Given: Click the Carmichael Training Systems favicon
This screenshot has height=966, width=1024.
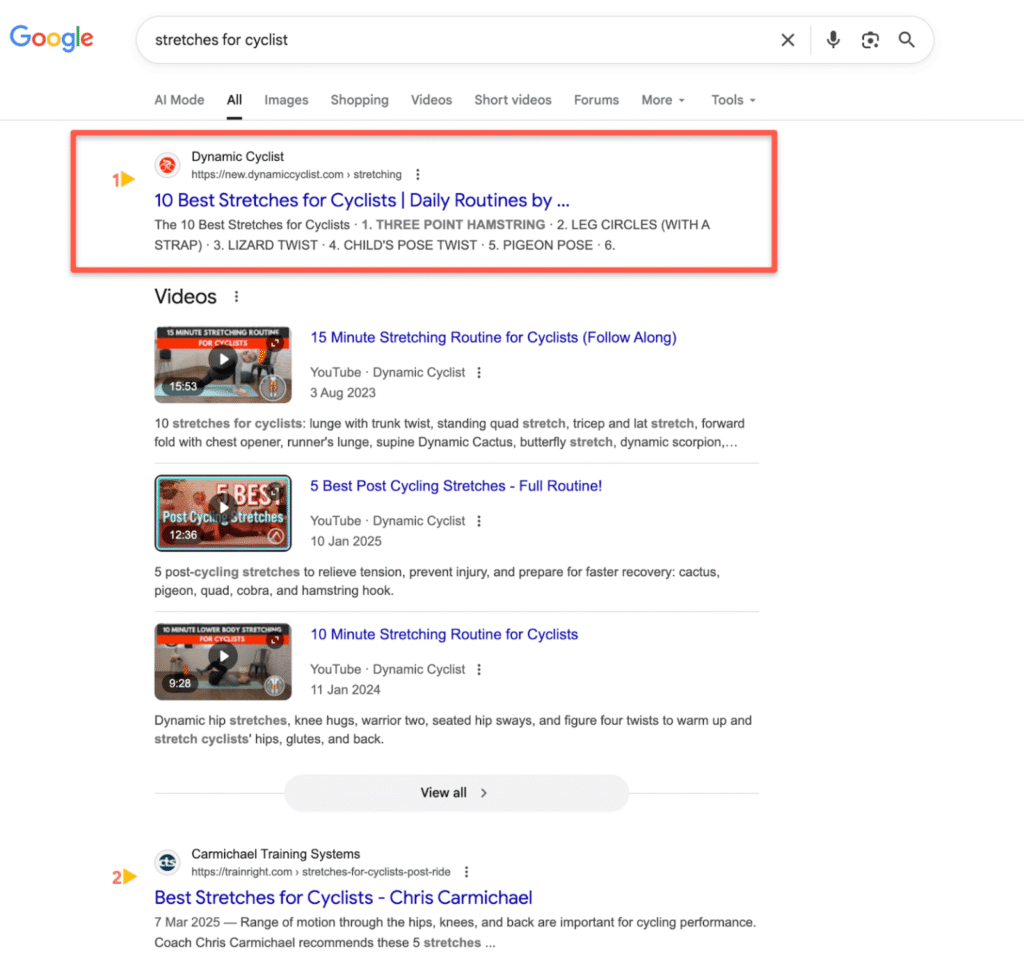Looking at the screenshot, I should pyautogui.click(x=166, y=861).
